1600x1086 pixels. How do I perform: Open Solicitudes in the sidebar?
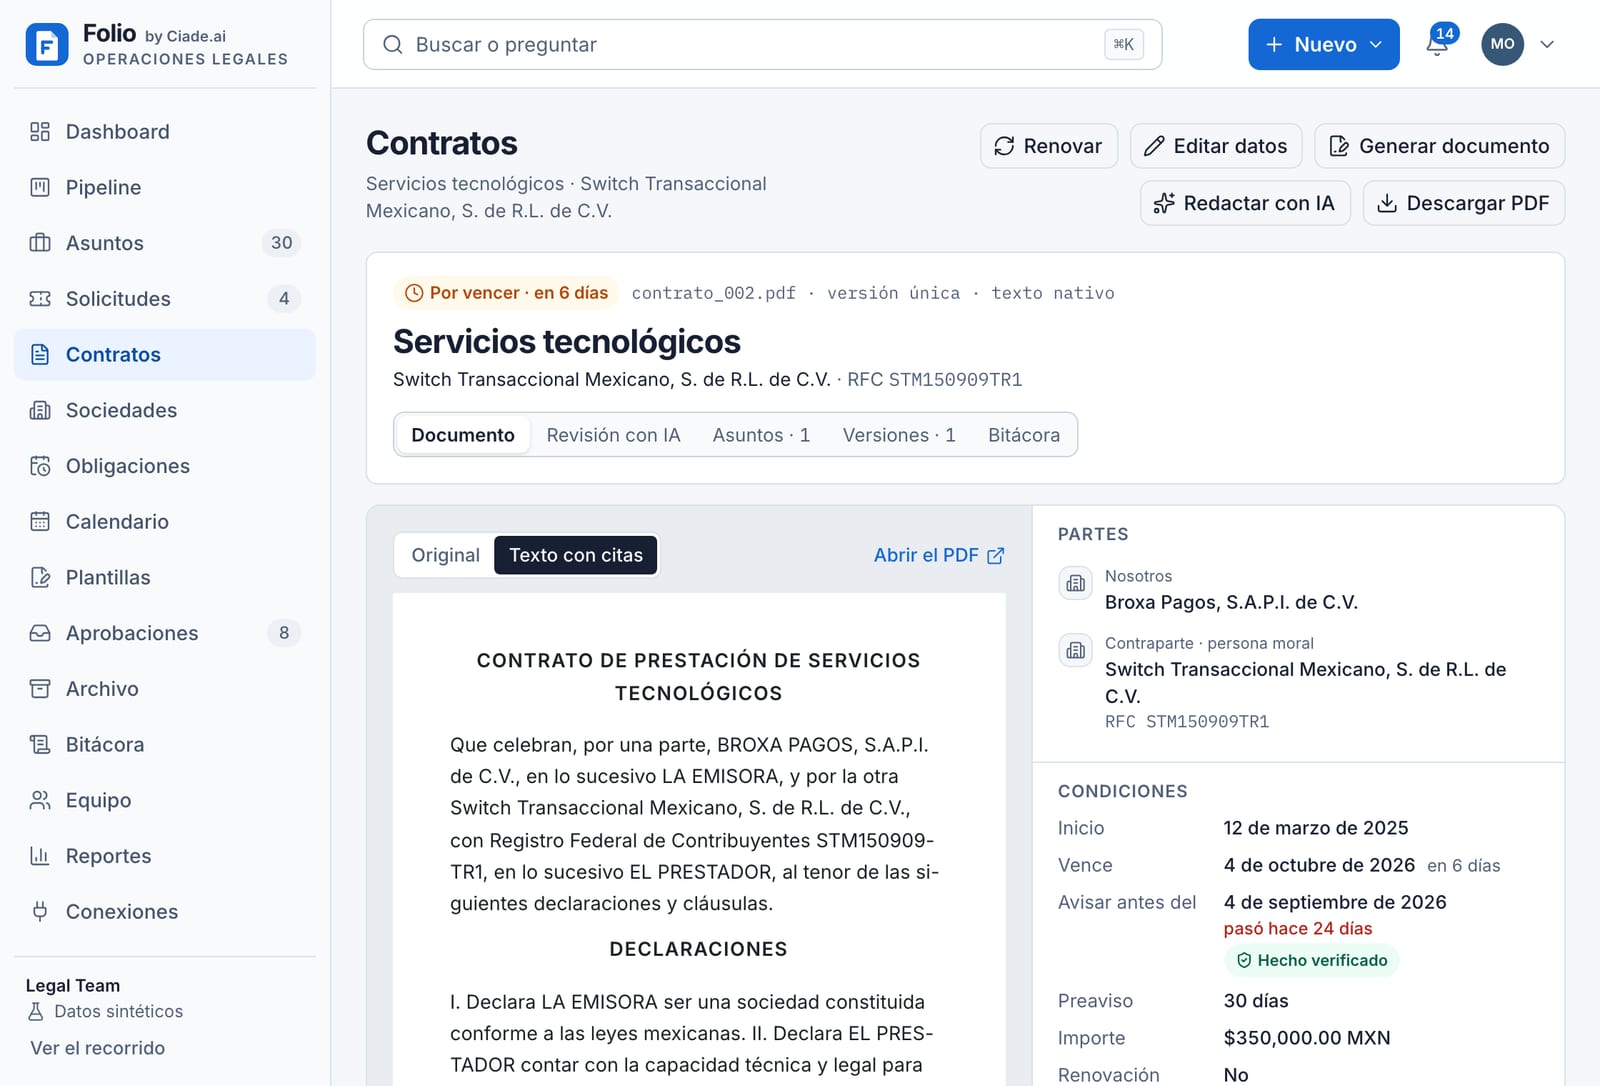tap(165, 299)
